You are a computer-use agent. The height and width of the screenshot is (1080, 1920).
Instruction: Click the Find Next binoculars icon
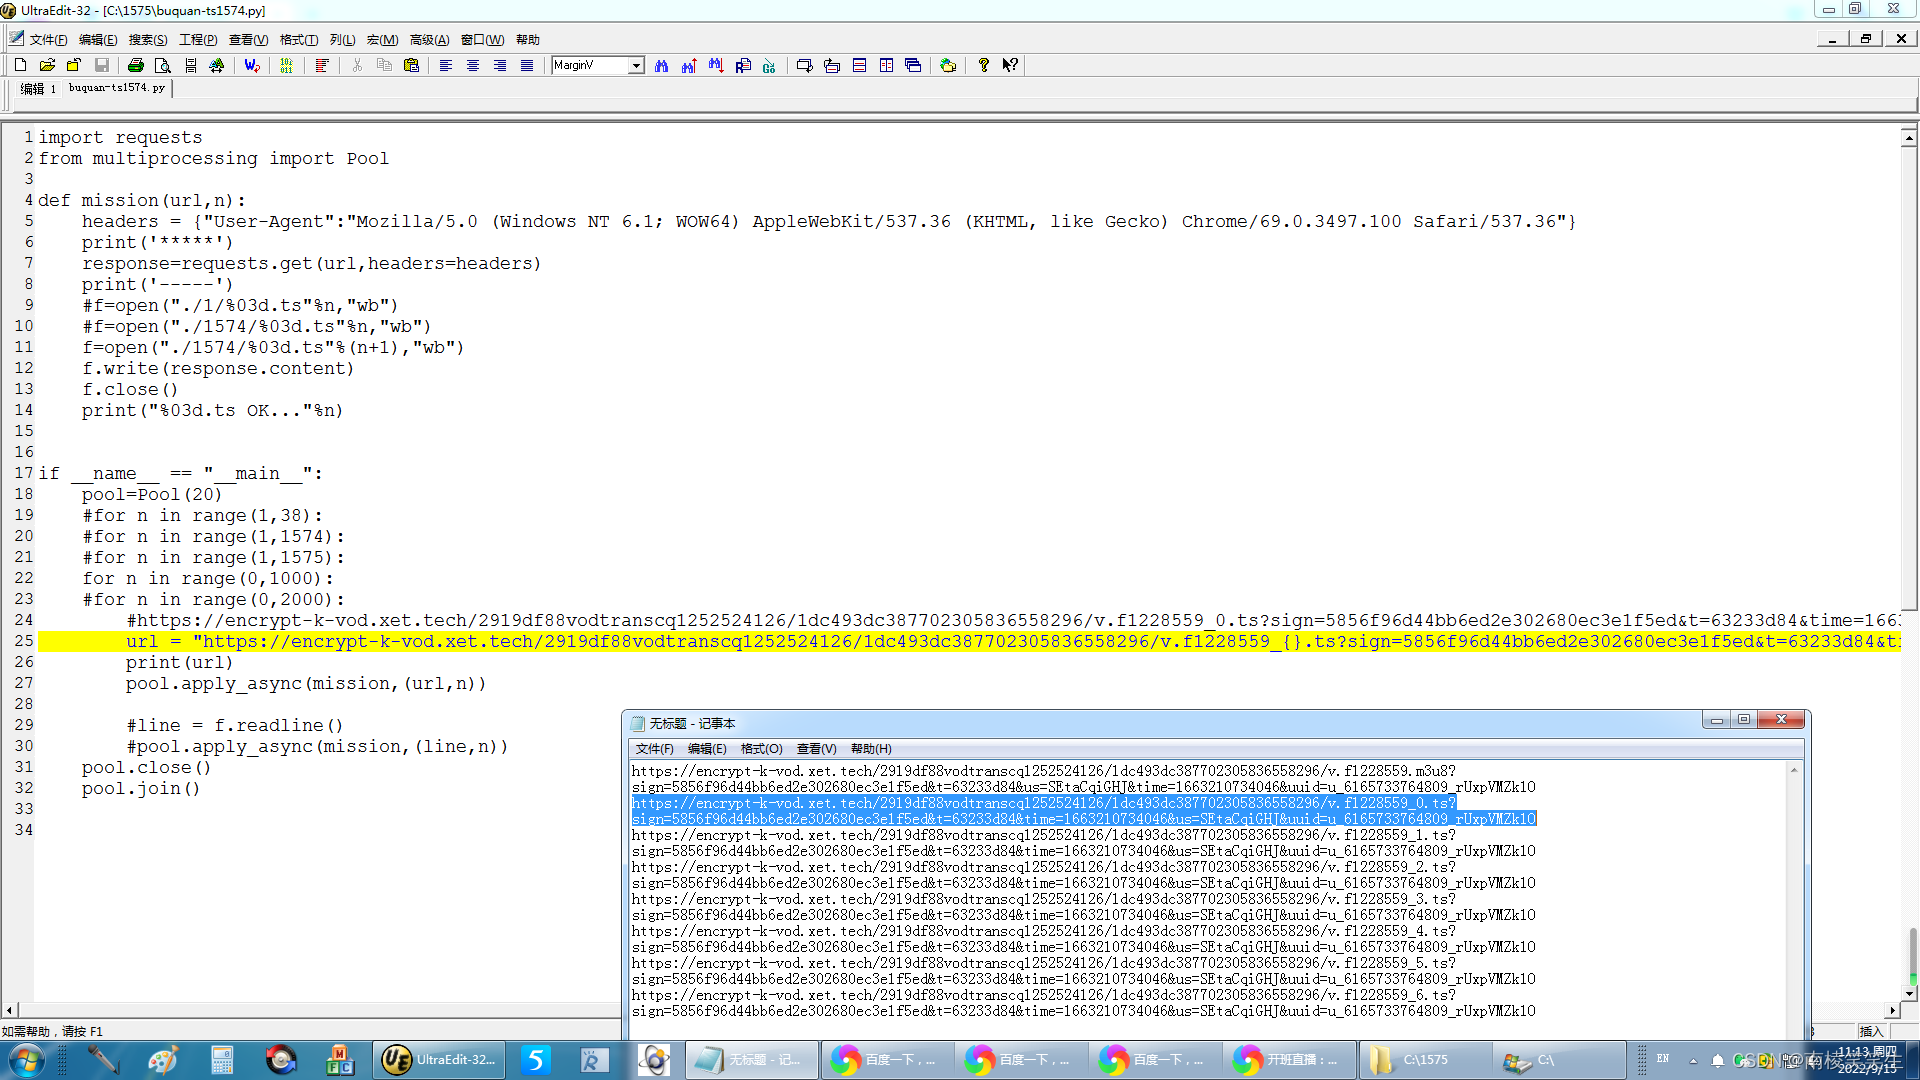pyautogui.click(x=715, y=65)
